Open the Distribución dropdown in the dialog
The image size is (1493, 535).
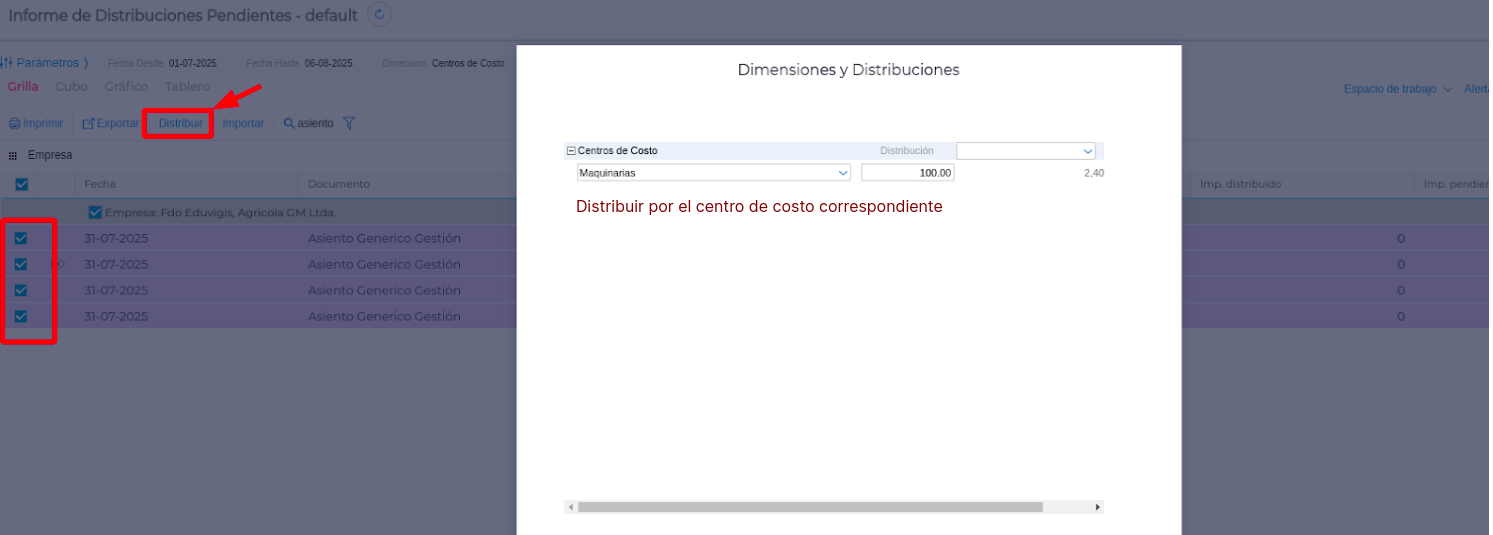coord(1026,151)
